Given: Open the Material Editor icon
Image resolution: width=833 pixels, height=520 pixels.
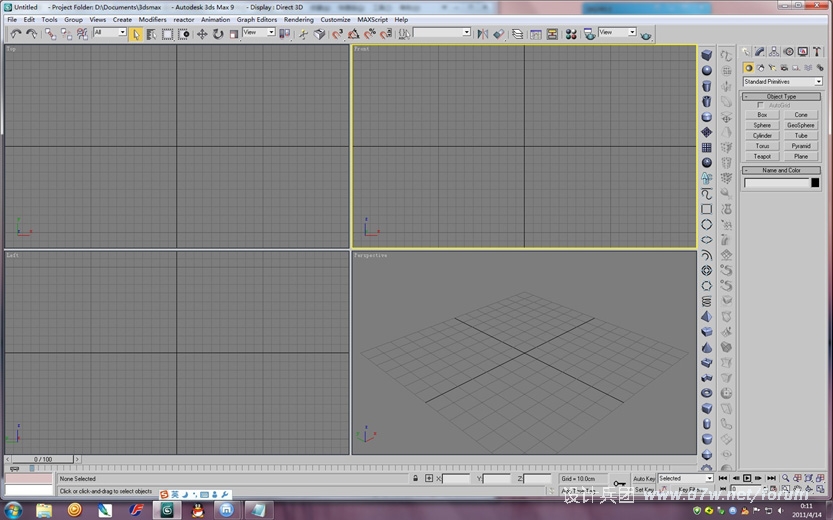Looking at the screenshot, I should pyautogui.click(x=571, y=35).
